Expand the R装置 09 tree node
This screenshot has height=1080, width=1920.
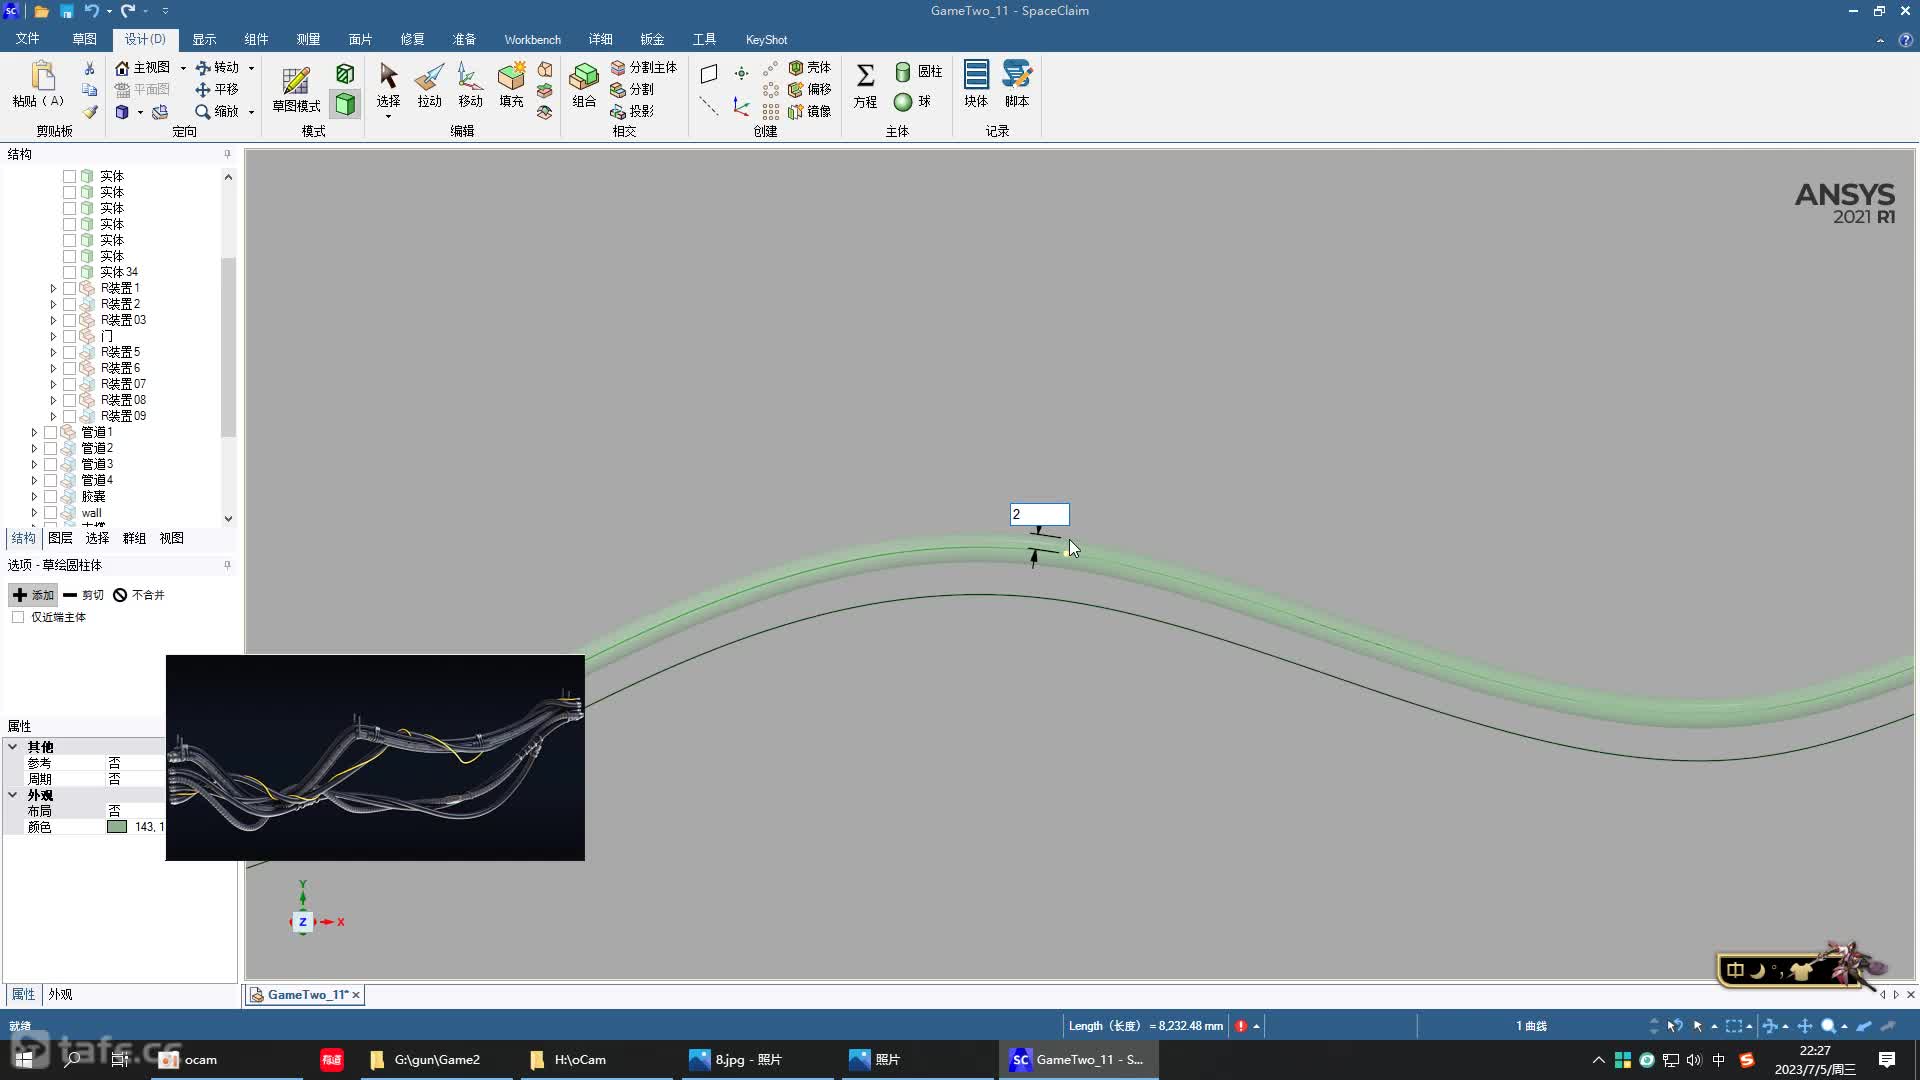point(53,416)
